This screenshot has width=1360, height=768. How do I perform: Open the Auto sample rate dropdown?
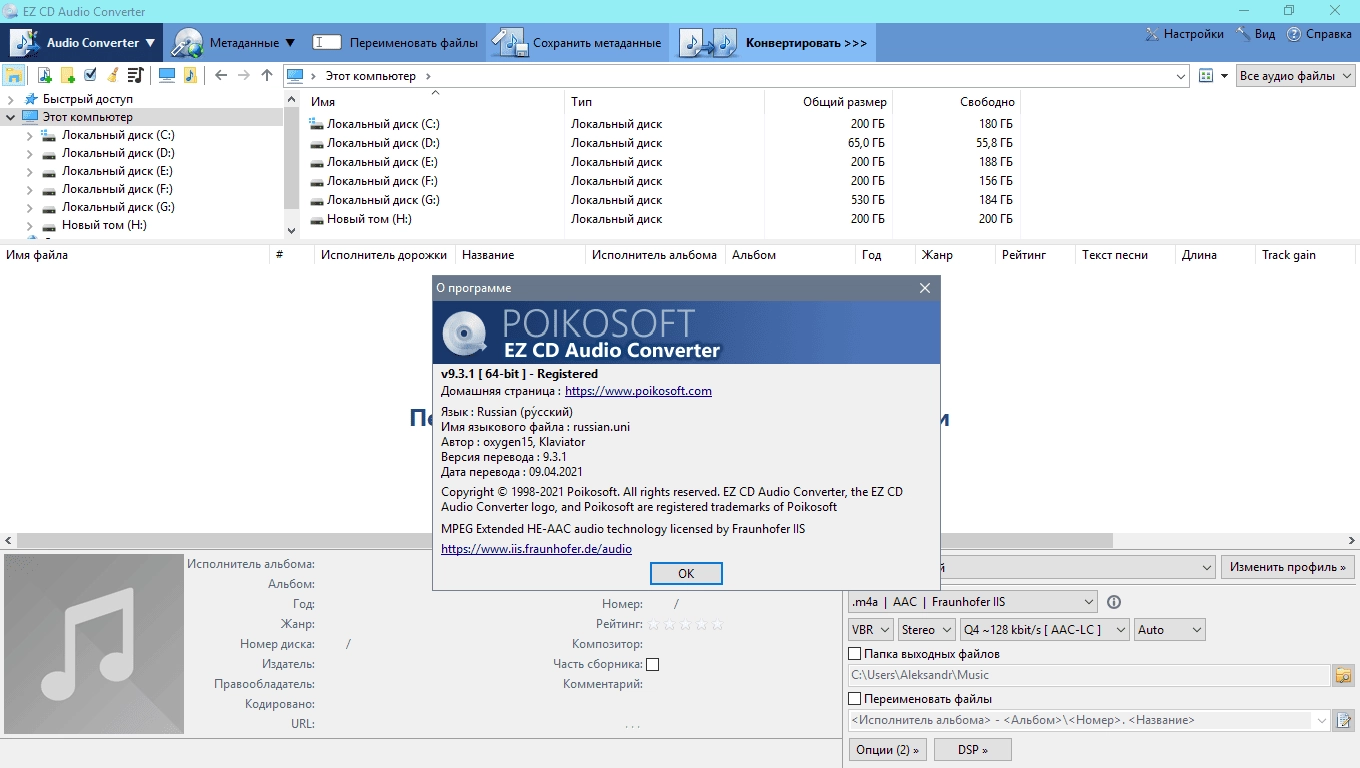click(x=1169, y=630)
